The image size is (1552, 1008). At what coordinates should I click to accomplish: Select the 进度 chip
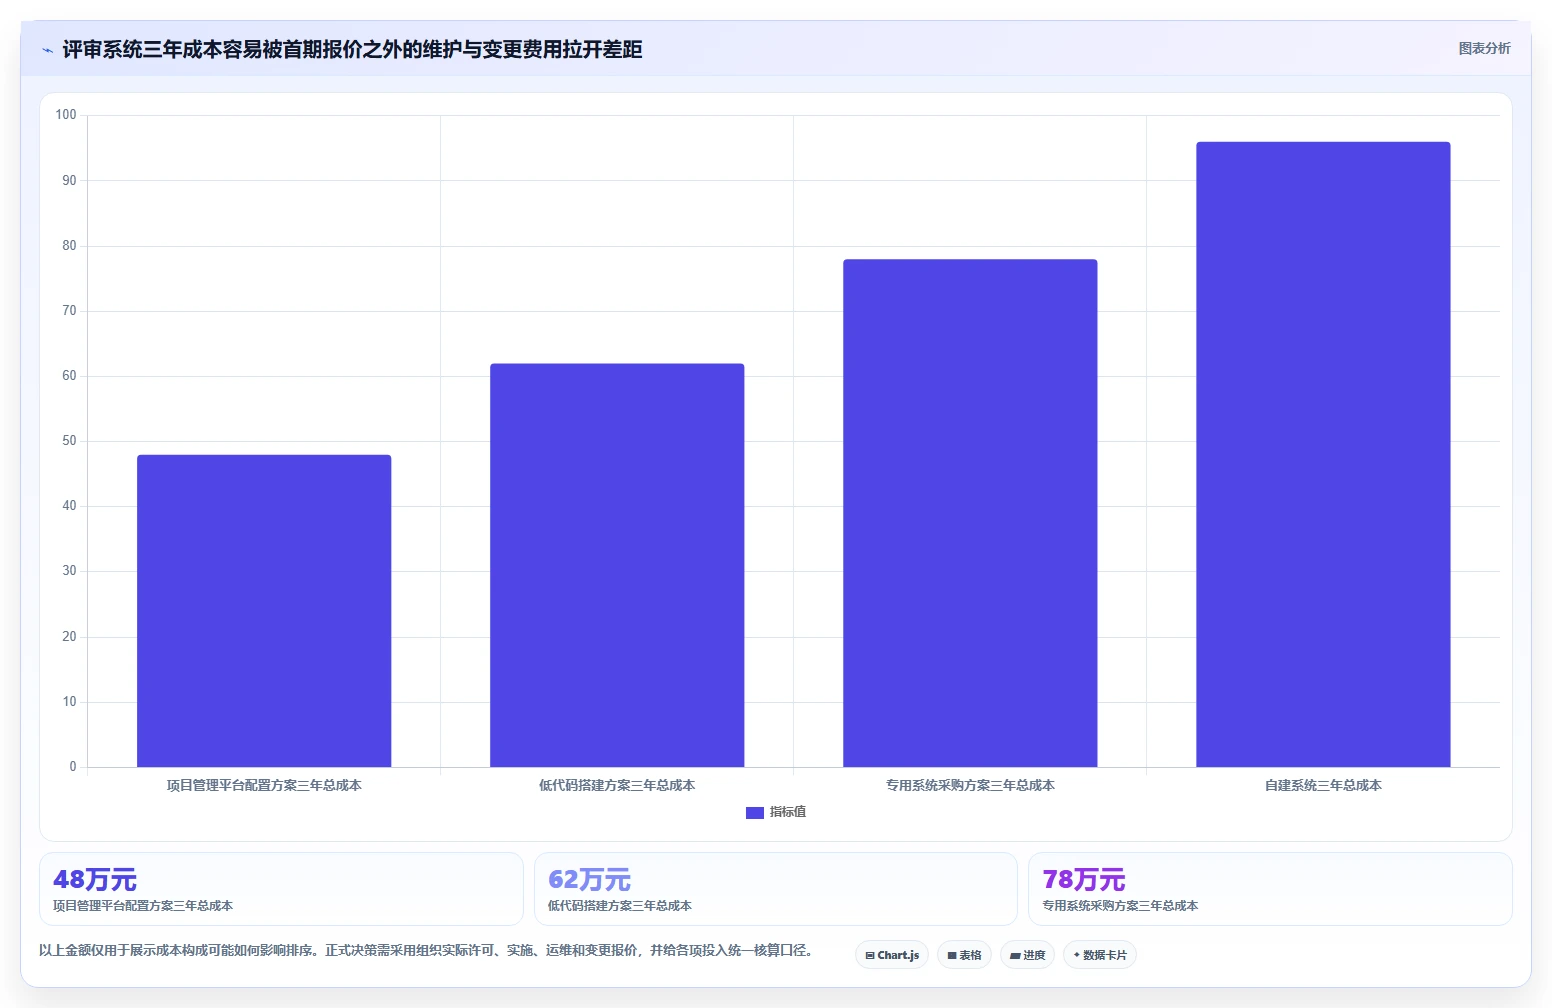[1027, 955]
